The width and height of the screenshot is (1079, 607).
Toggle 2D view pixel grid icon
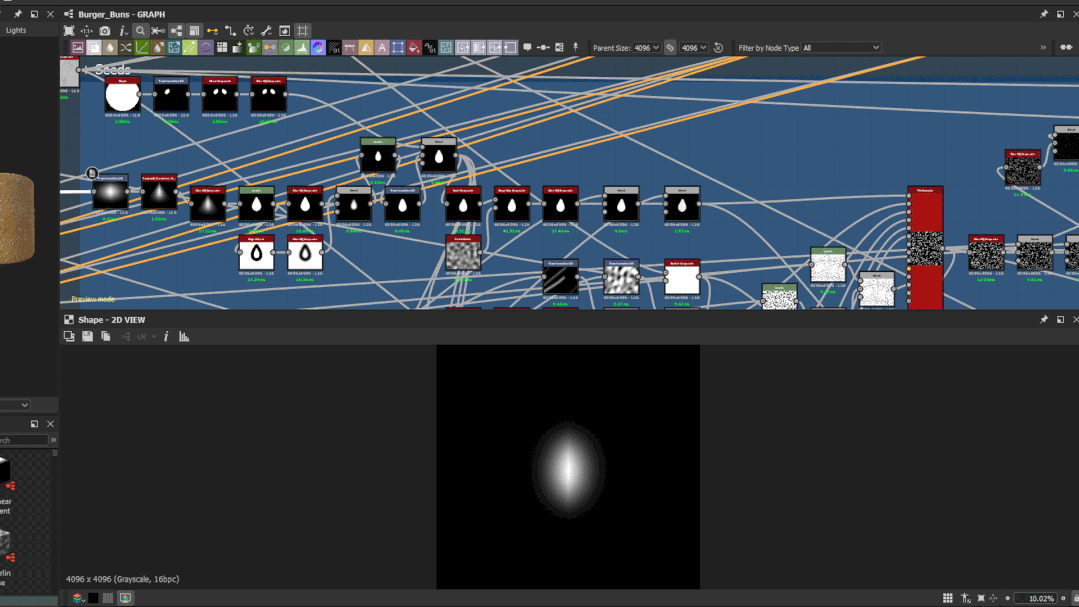click(948, 598)
